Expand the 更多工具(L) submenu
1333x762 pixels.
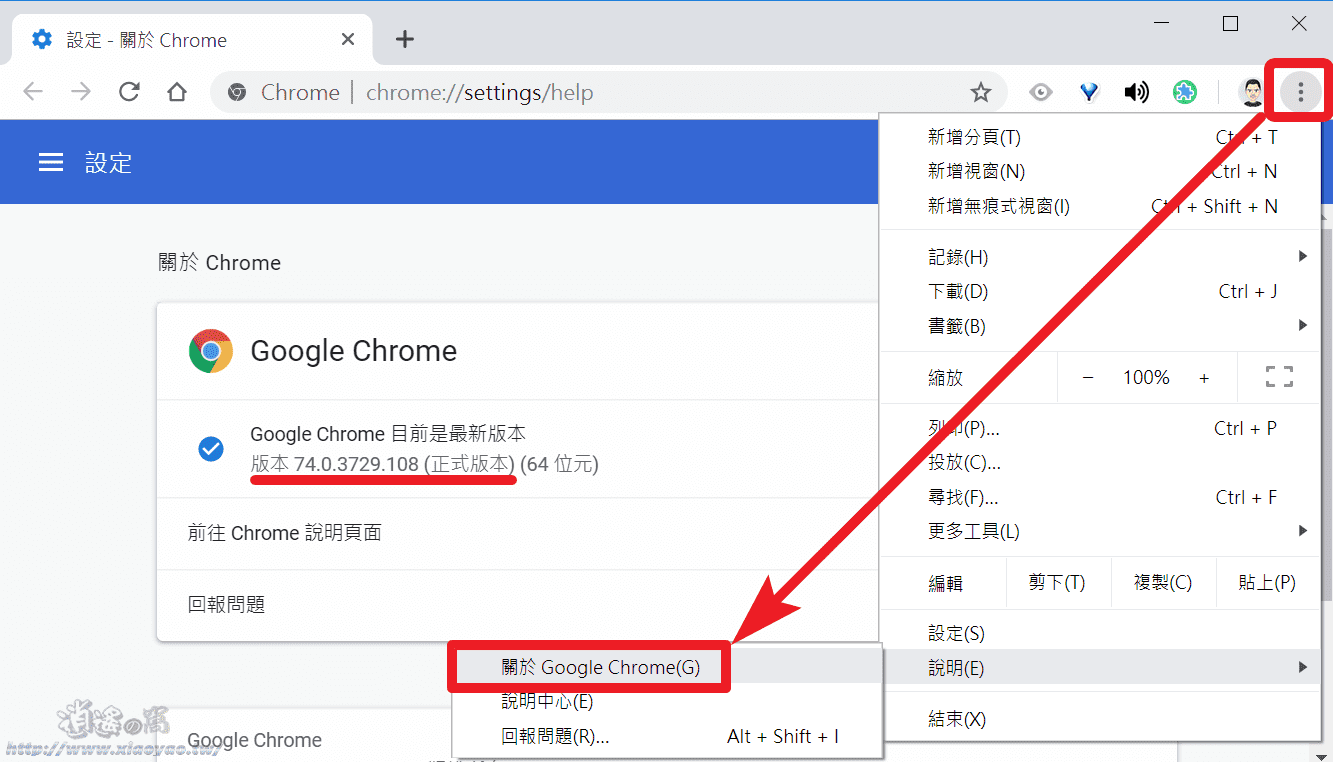1101,531
